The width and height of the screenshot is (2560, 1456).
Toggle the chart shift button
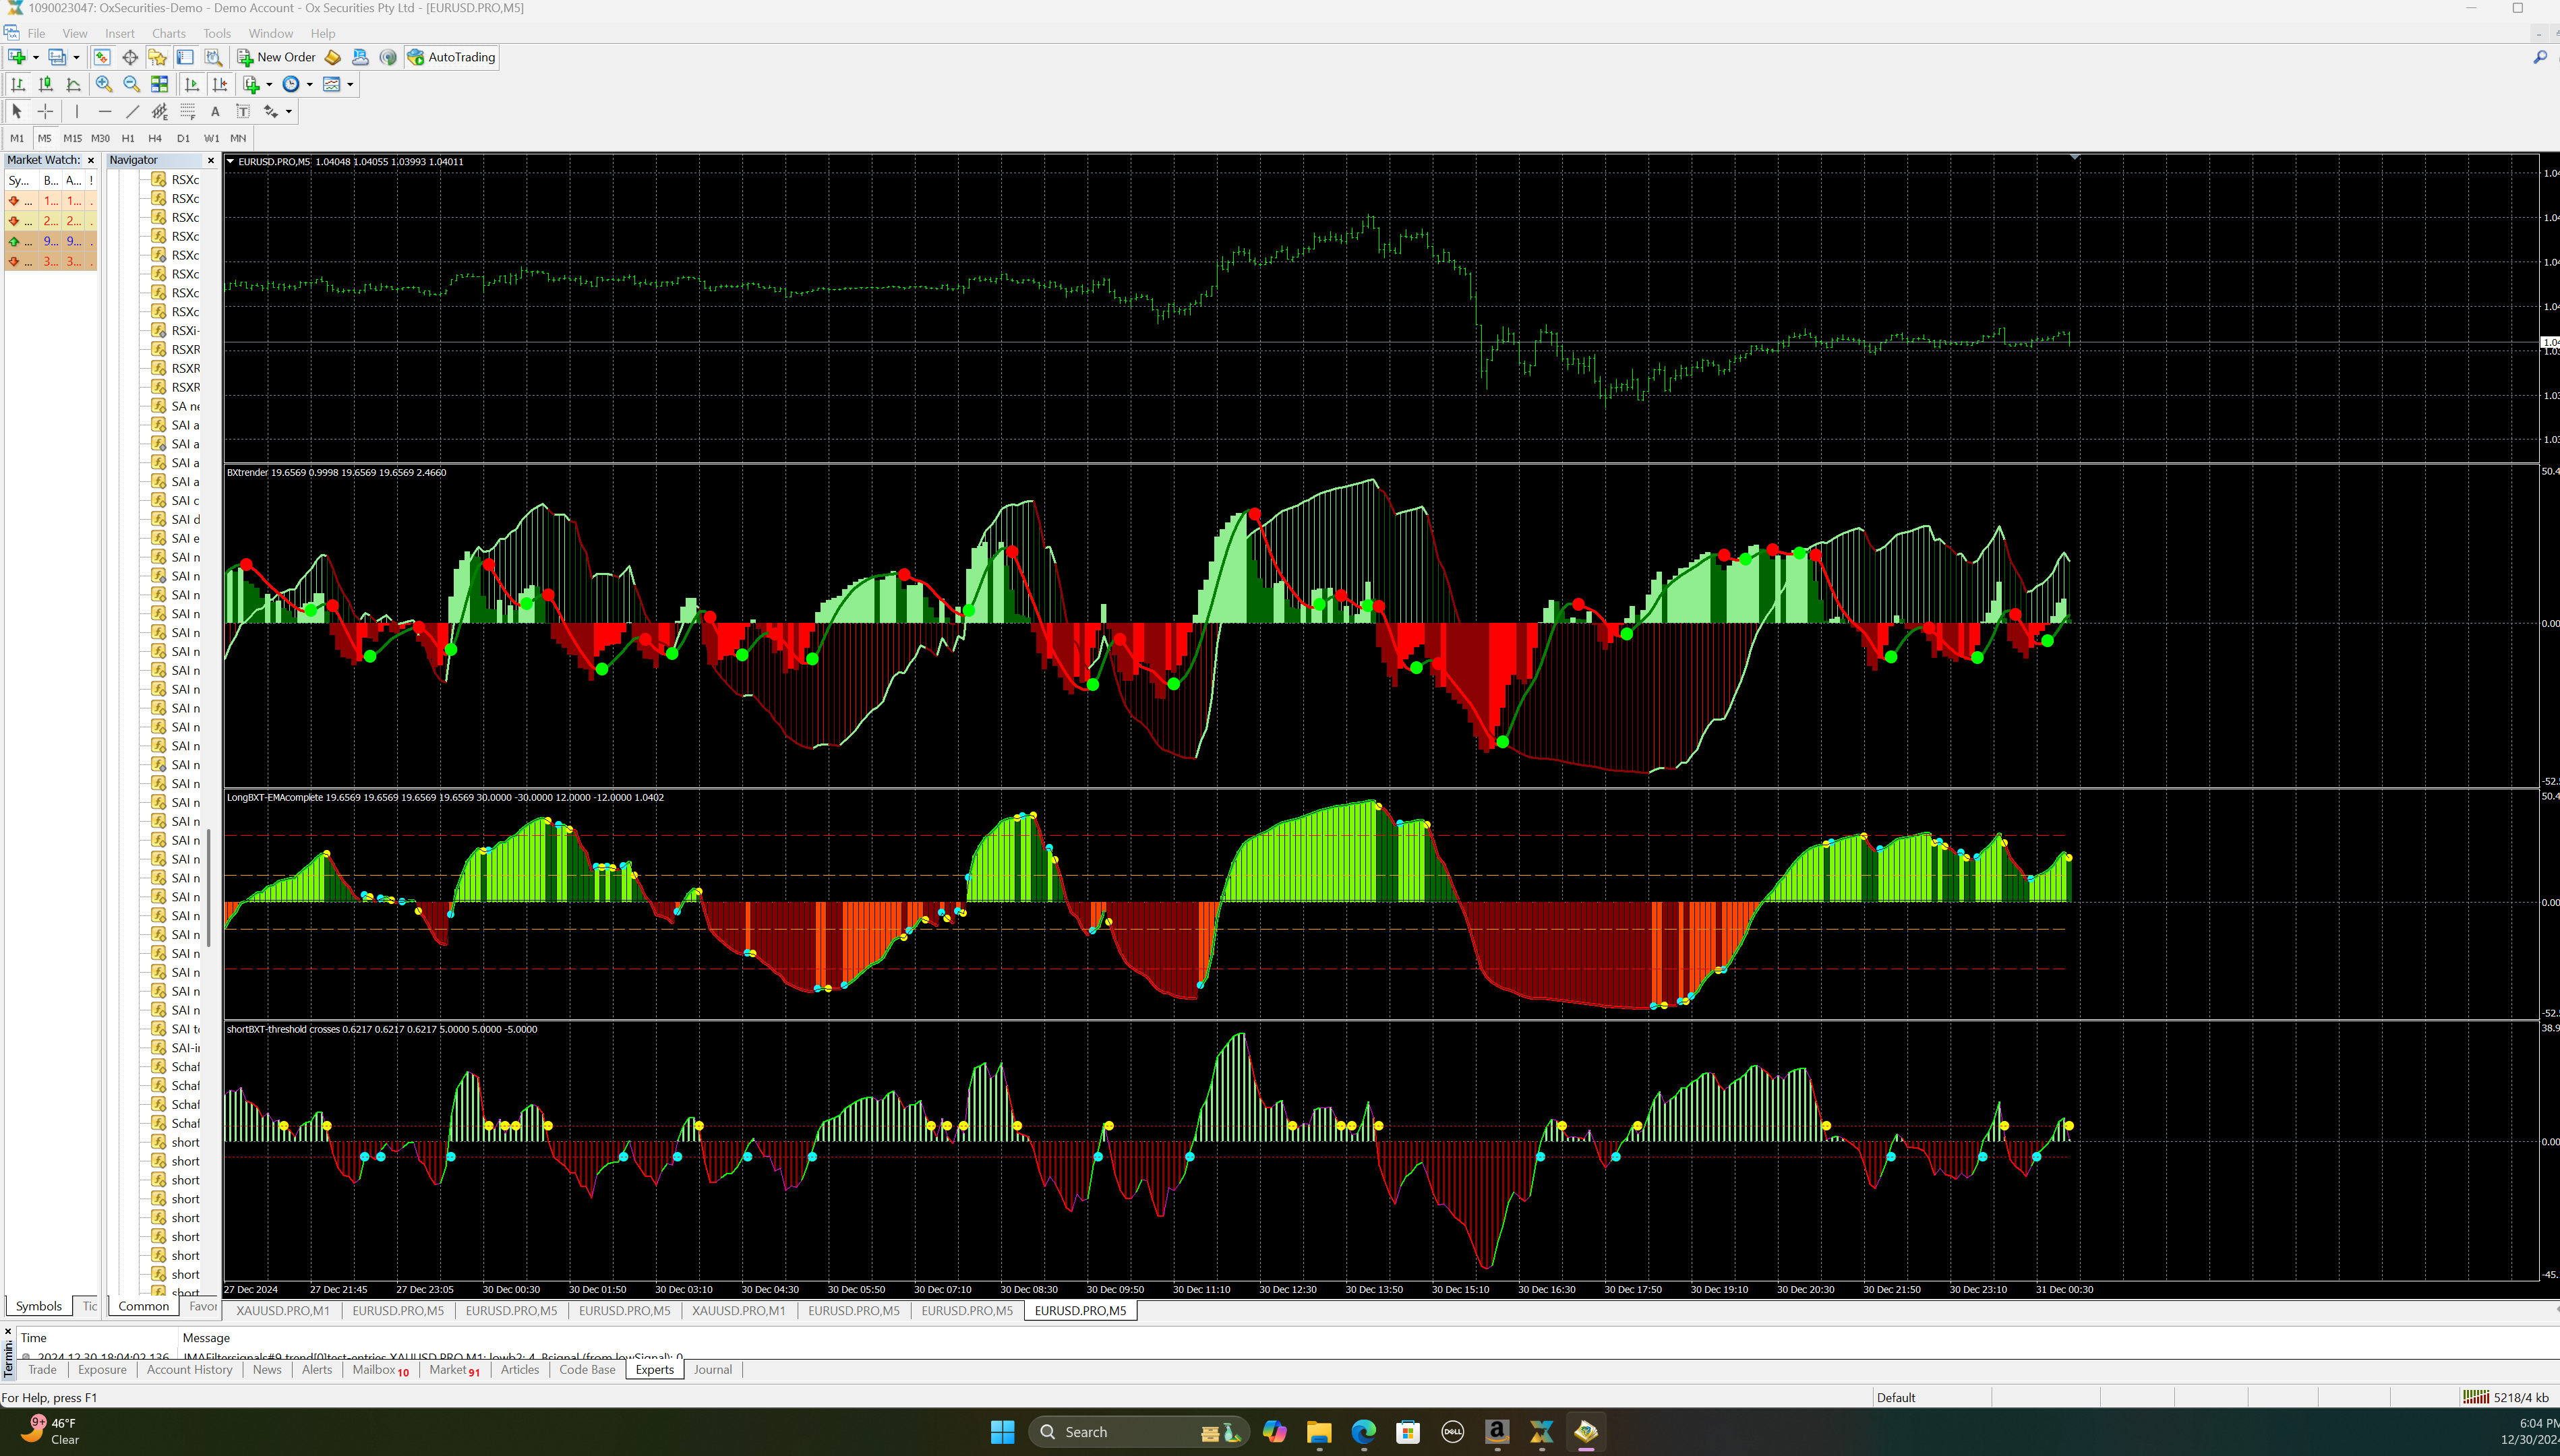(220, 84)
